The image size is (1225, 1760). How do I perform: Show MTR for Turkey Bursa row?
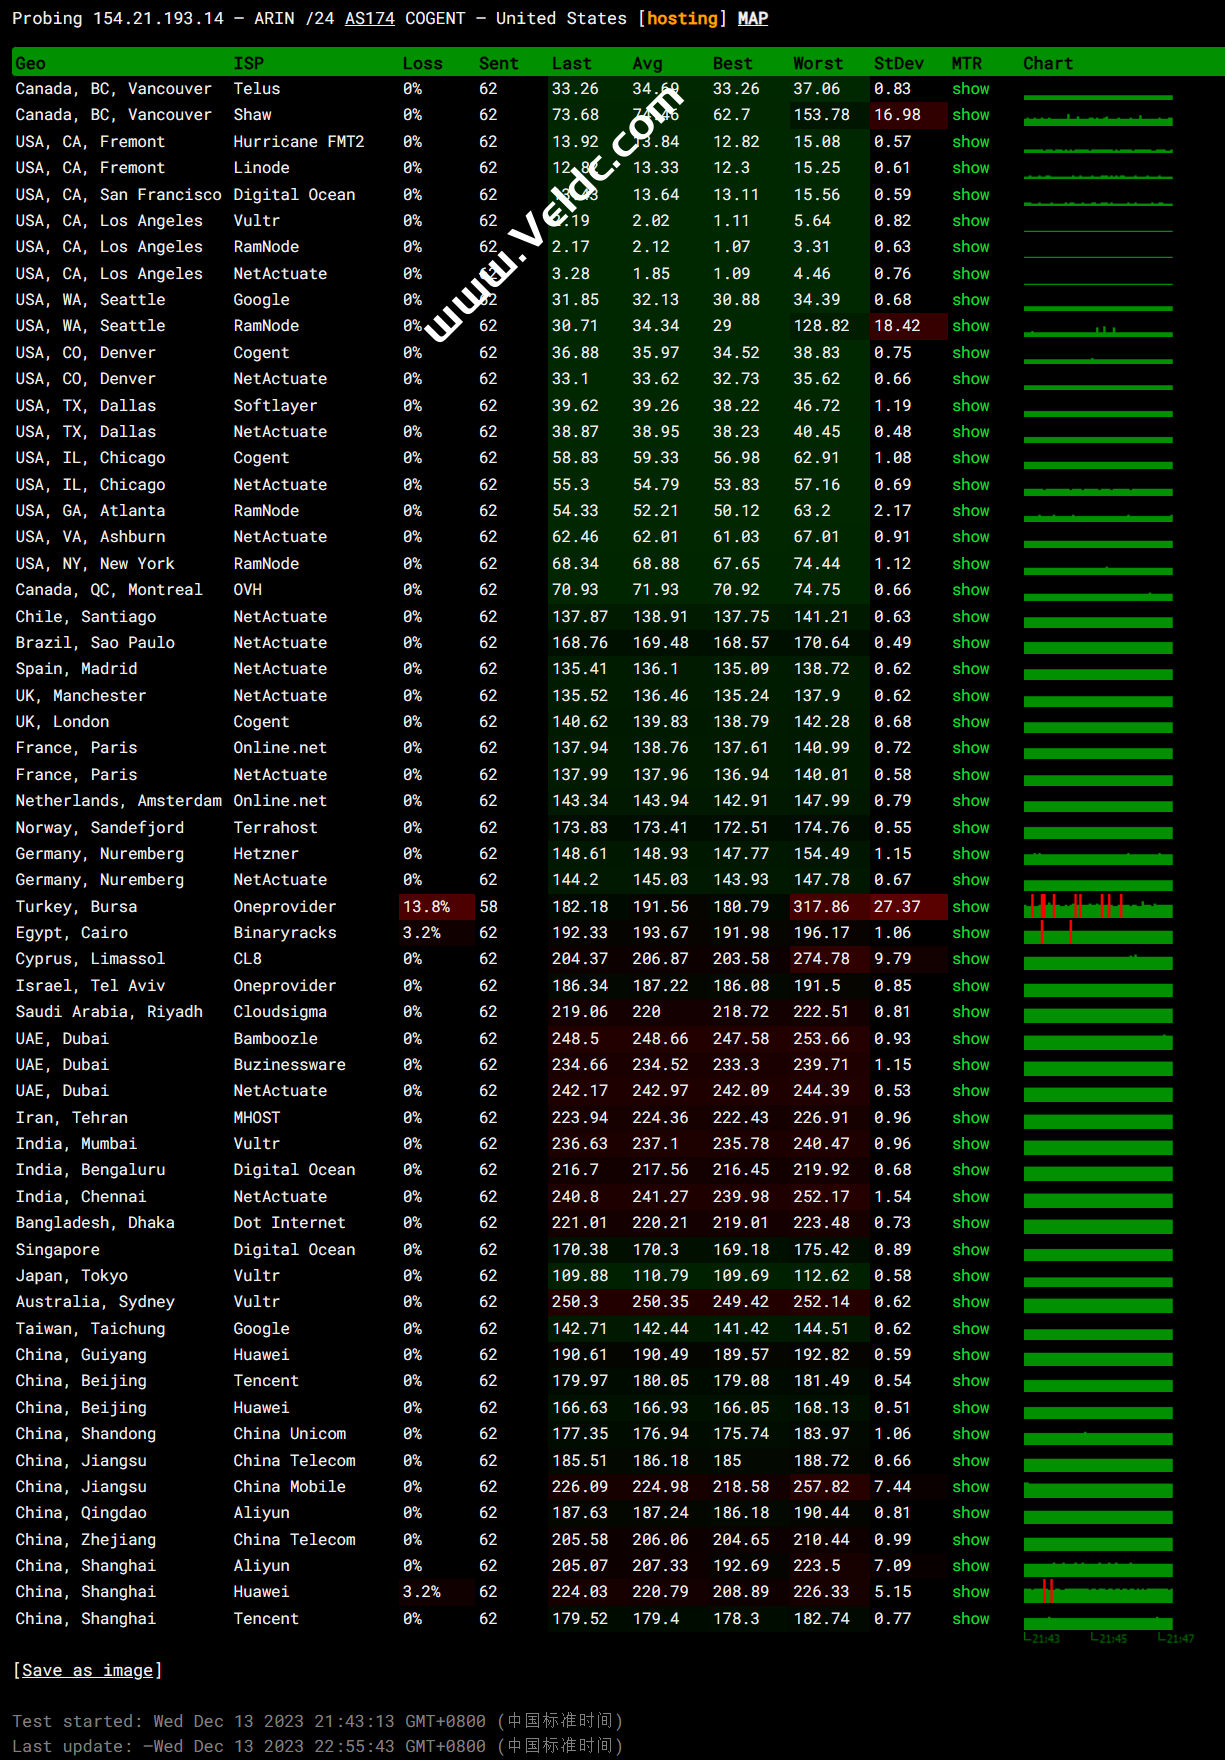970,907
